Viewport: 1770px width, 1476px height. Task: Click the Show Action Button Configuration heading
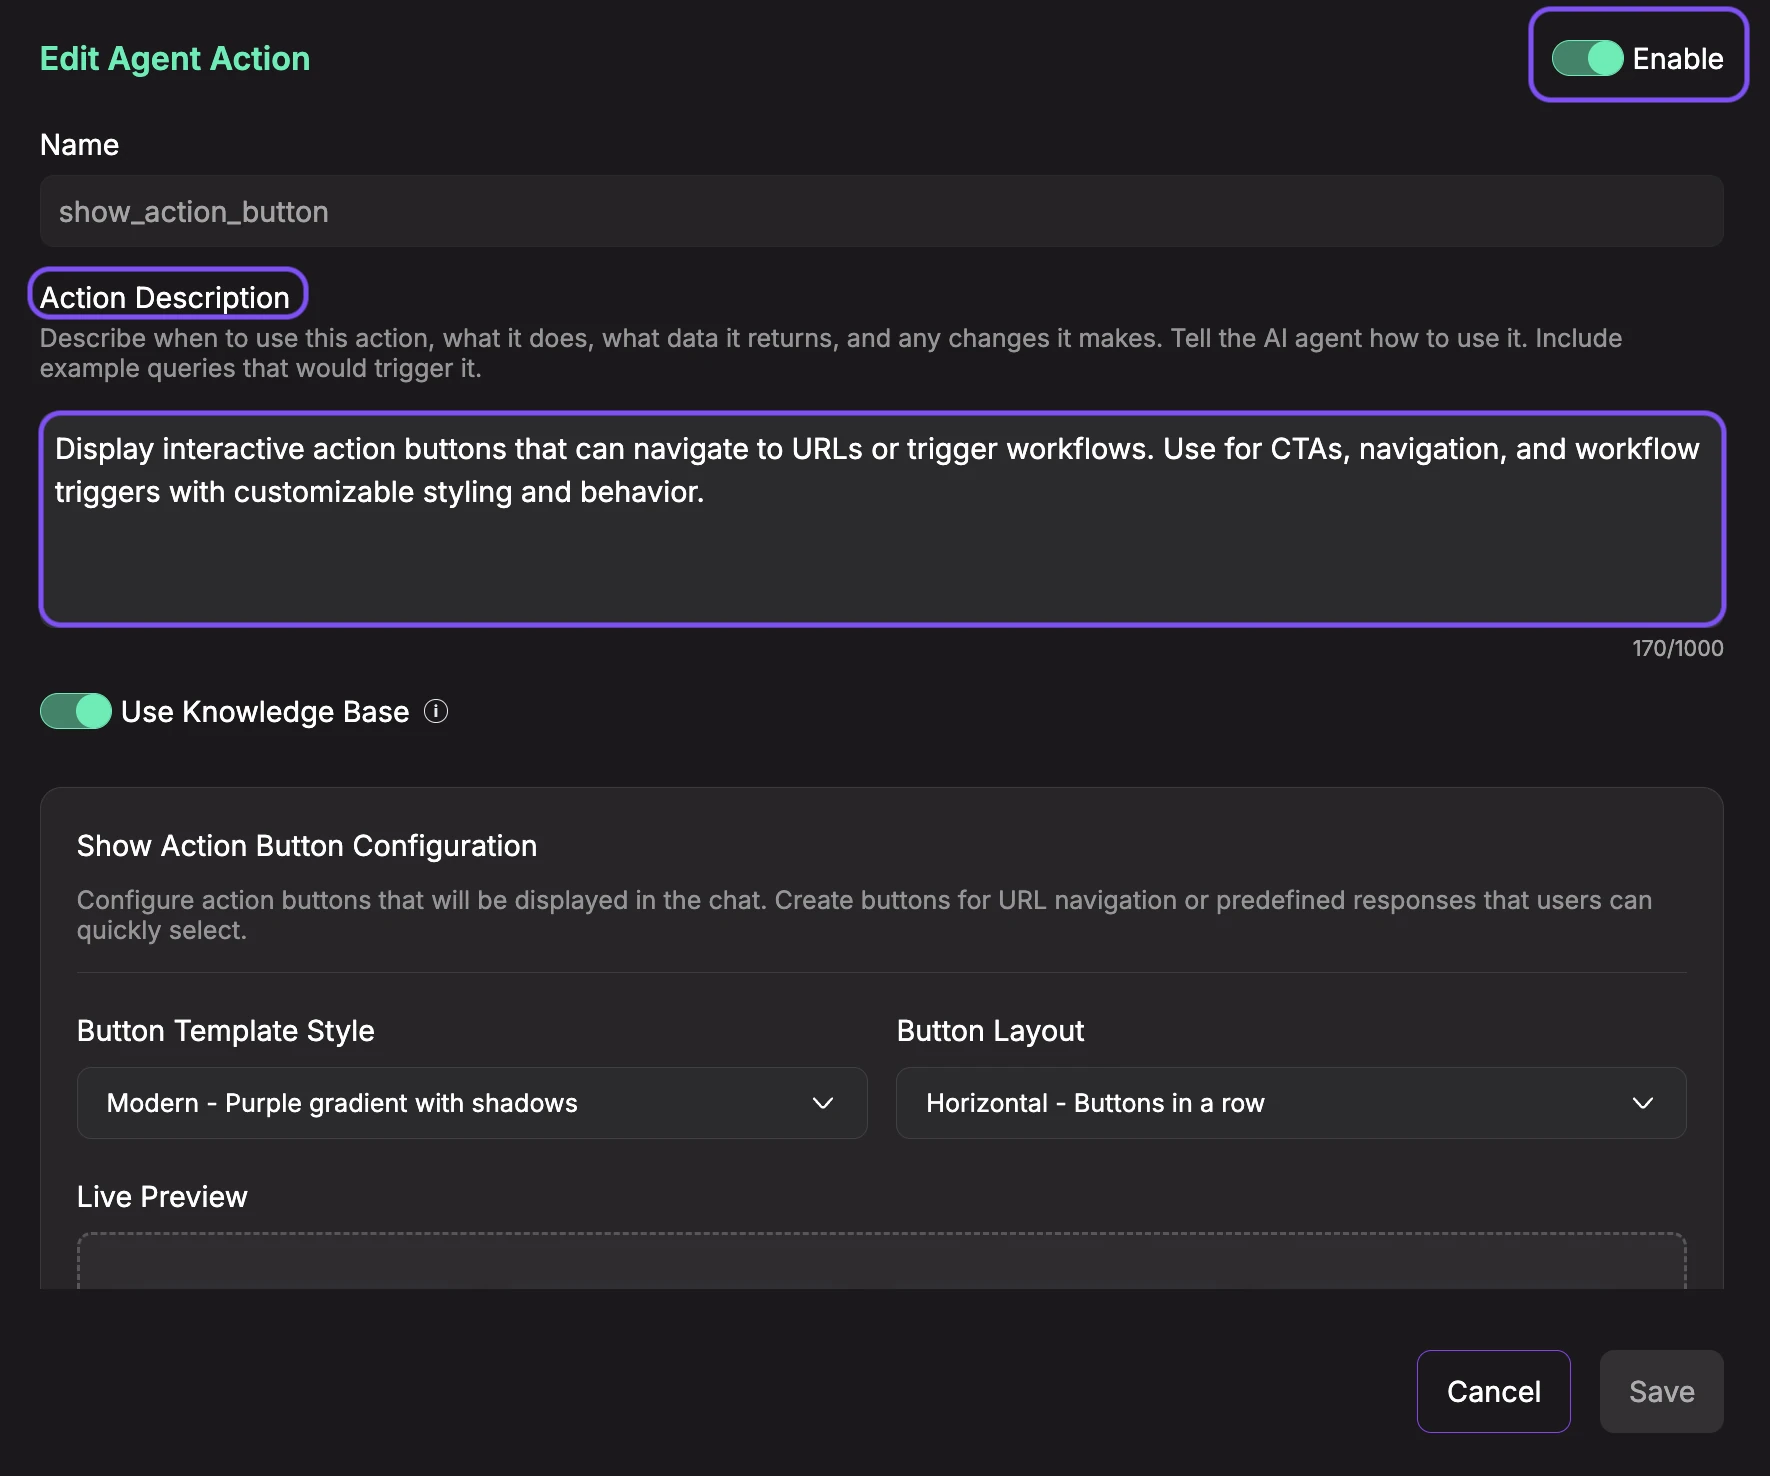(x=306, y=845)
